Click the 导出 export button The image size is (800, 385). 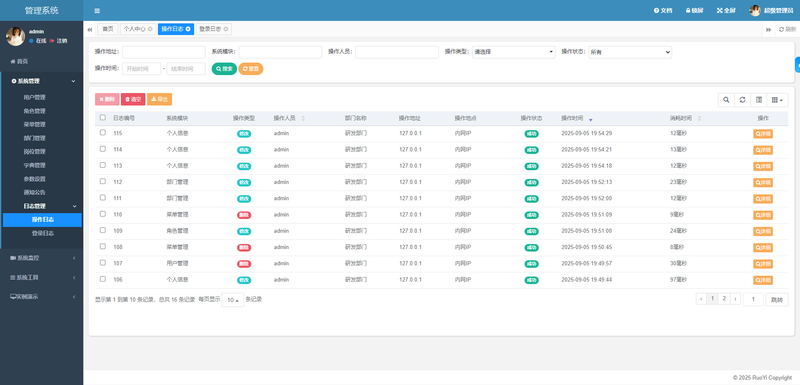(159, 99)
